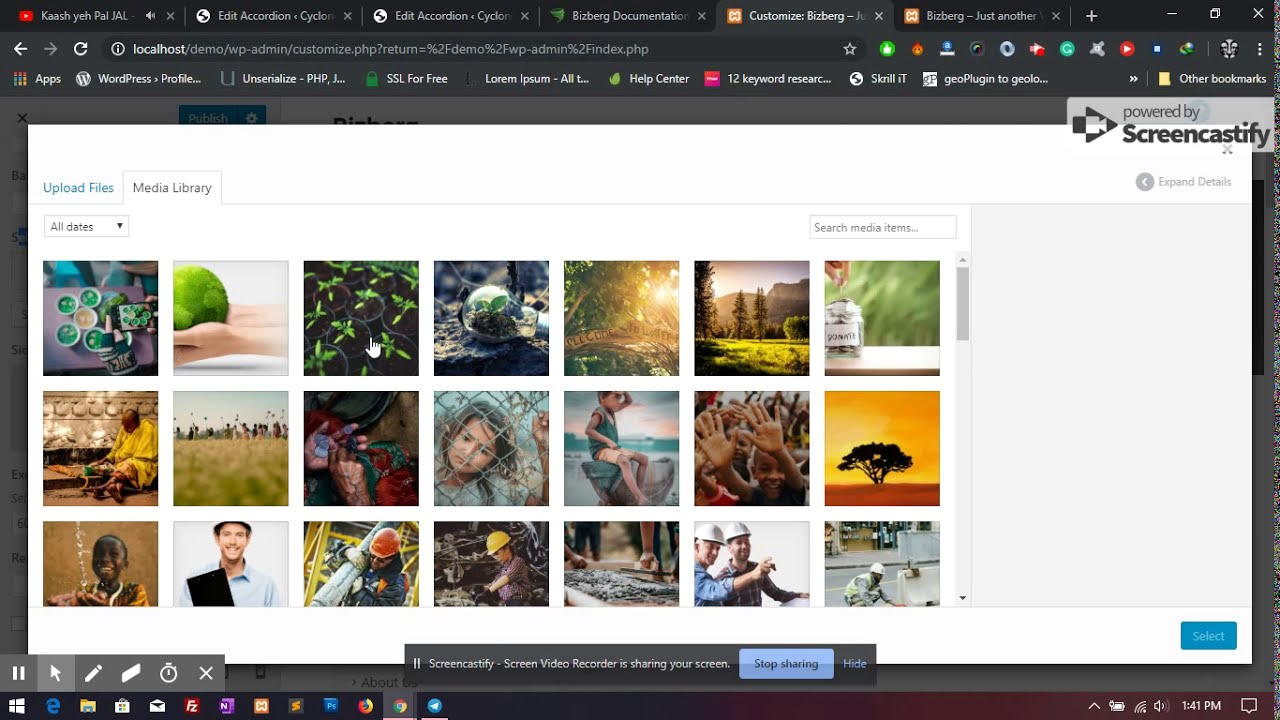Select the two engineers in white helmets image
This screenshot has height=720, width=1280.
tap(752, 563)
